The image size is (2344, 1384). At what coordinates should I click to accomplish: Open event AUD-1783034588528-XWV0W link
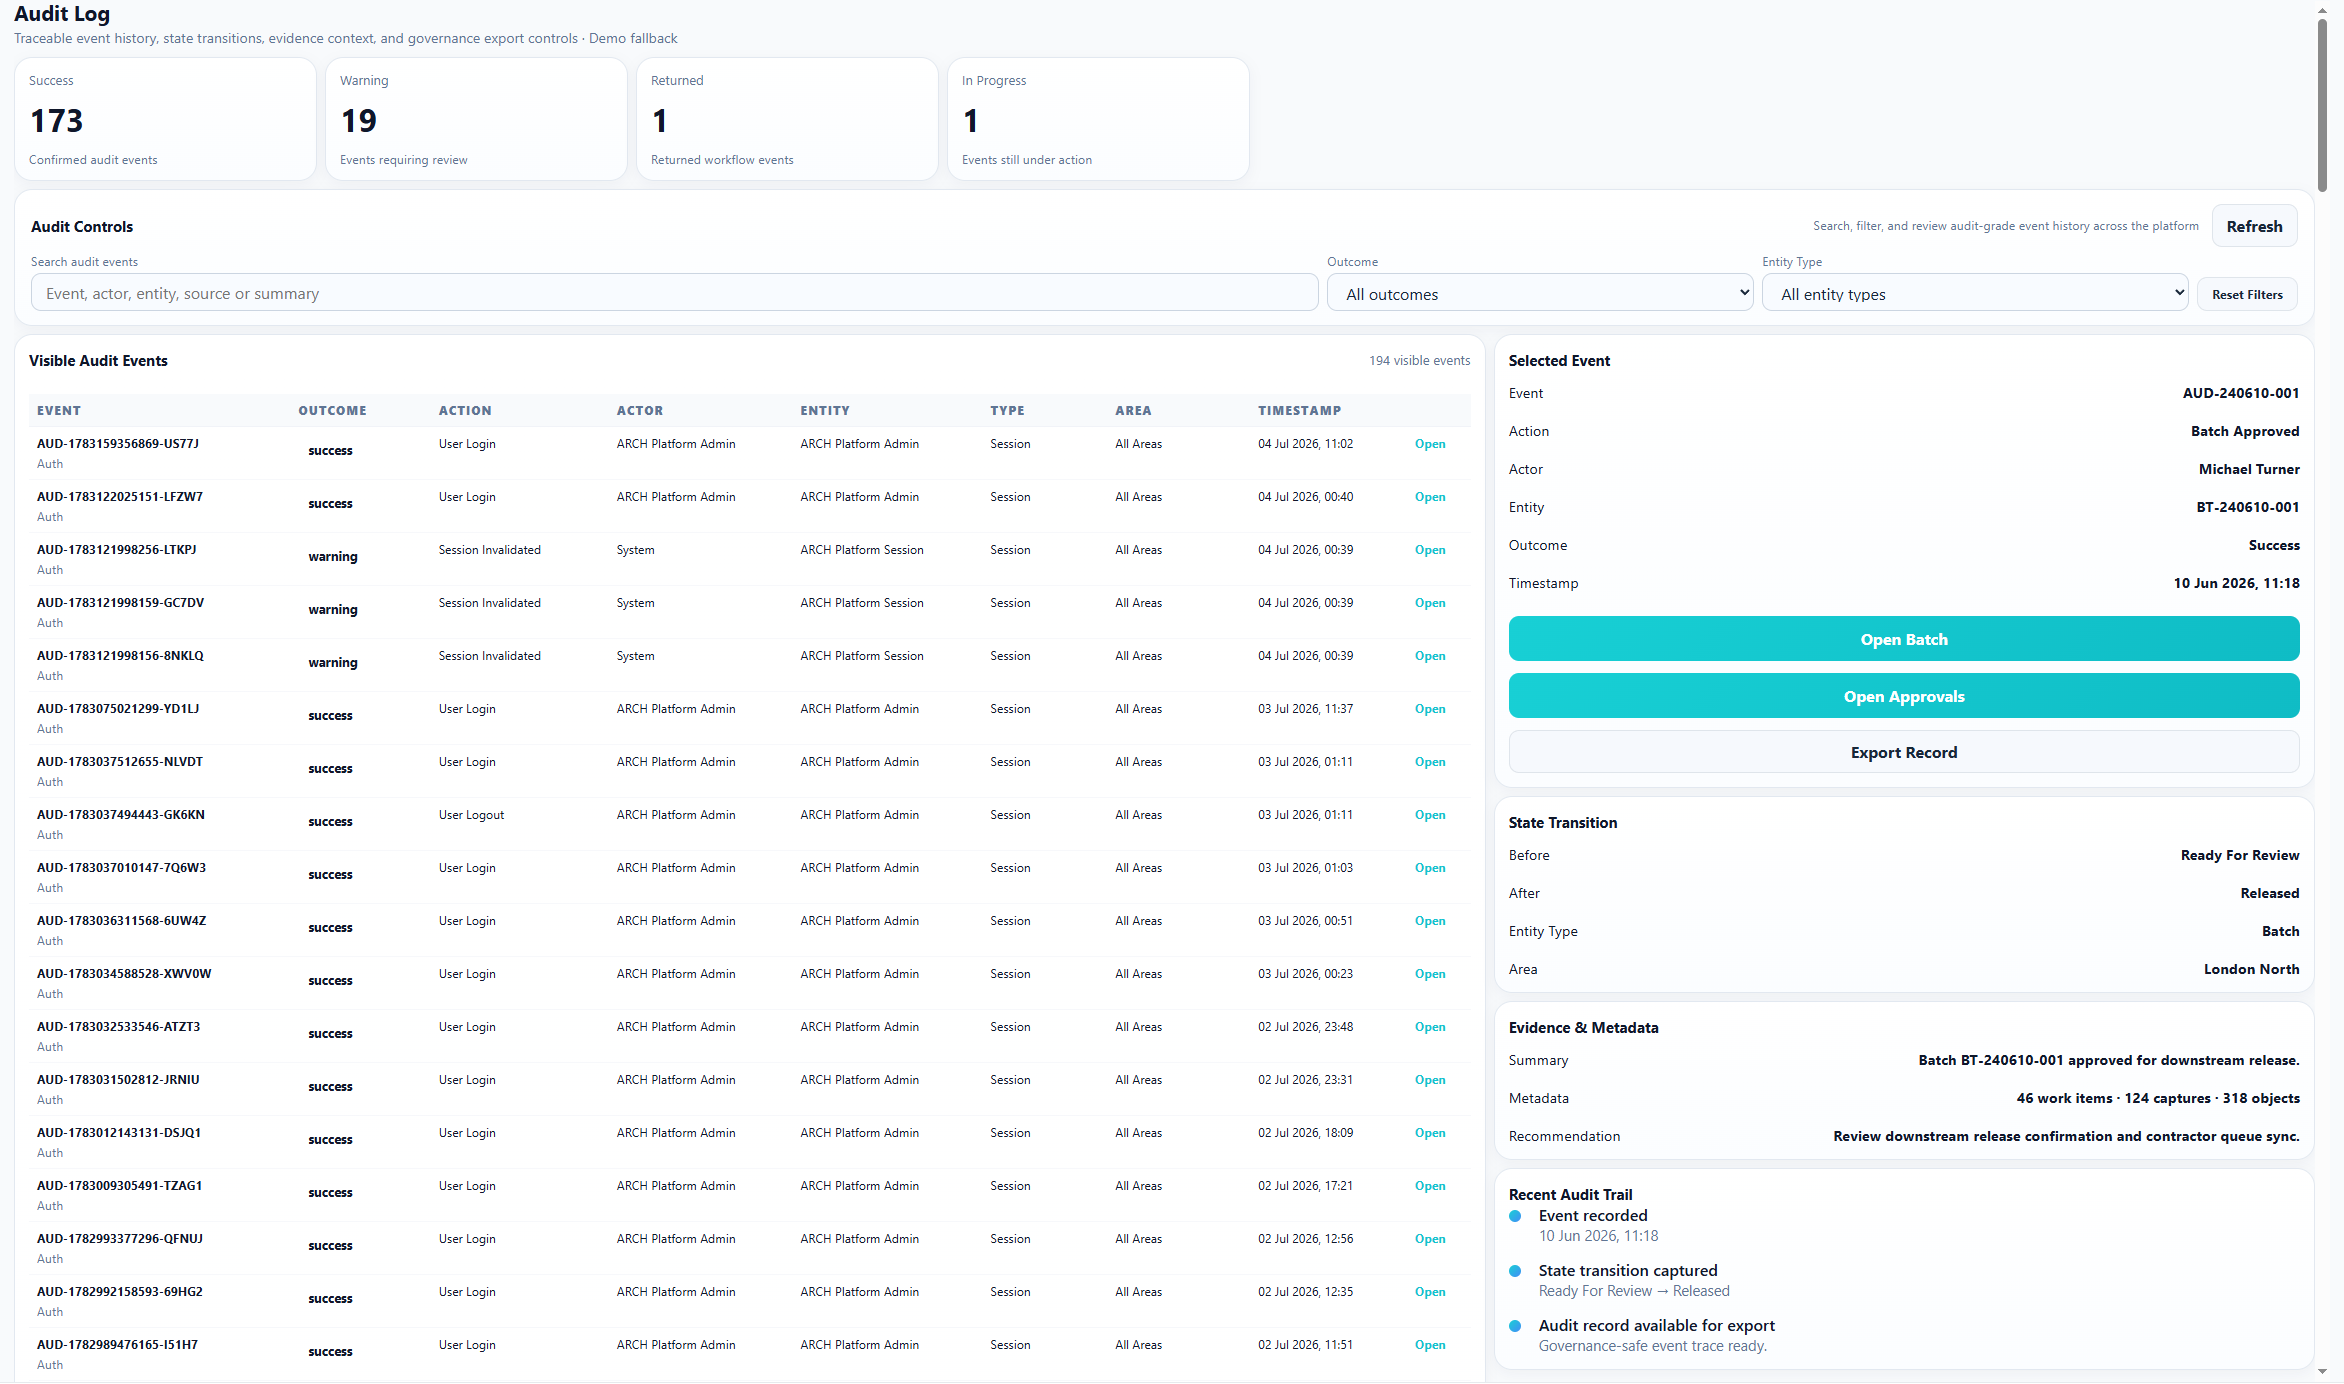click(1430, 974)
